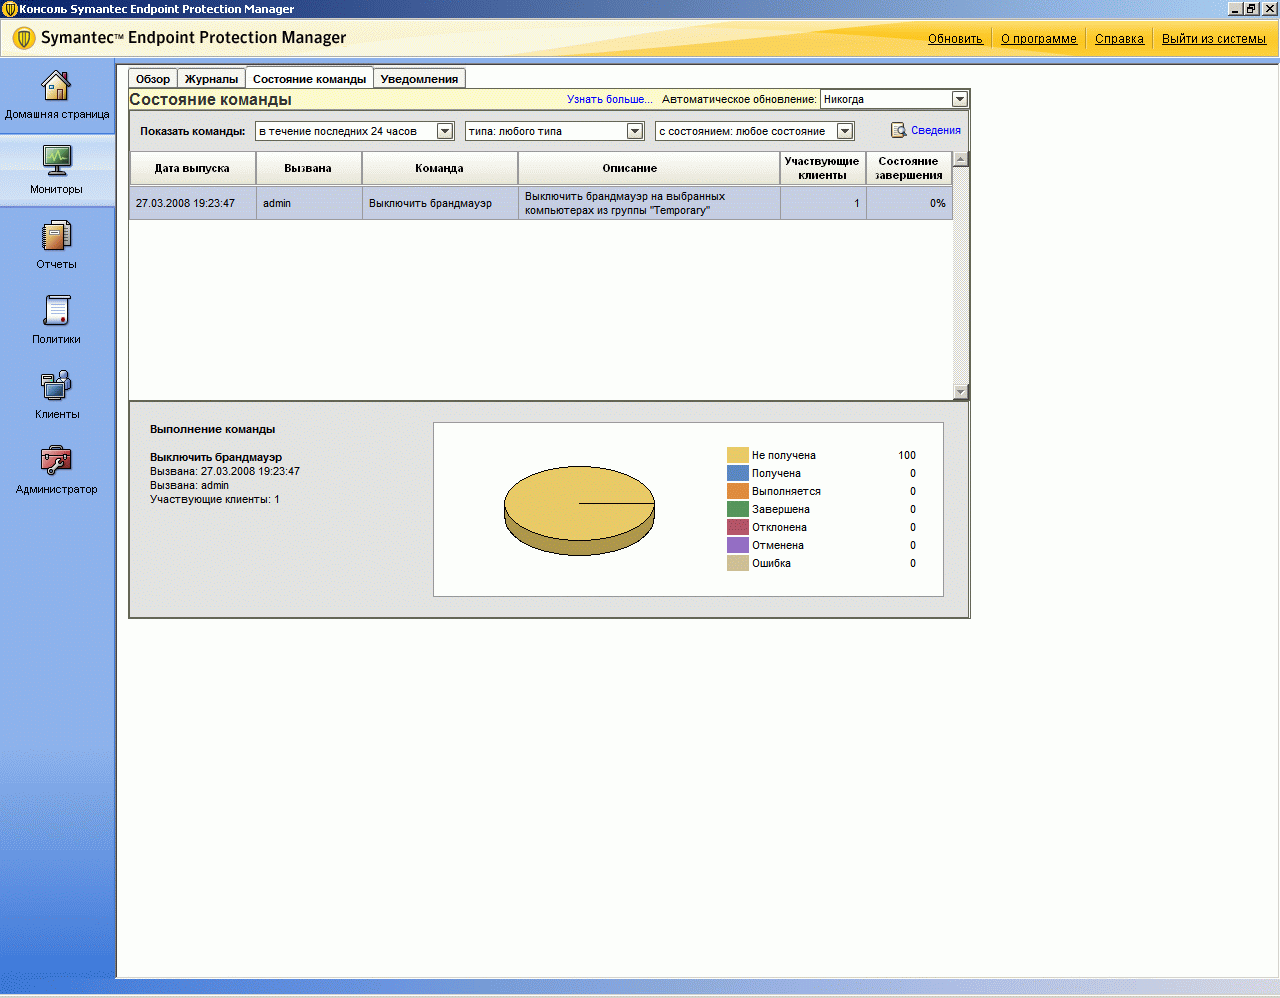The height and width of the screenshot is (998, 1280).
Task: Open the Отчеты reports icon
Action: [x=56, y=236]
